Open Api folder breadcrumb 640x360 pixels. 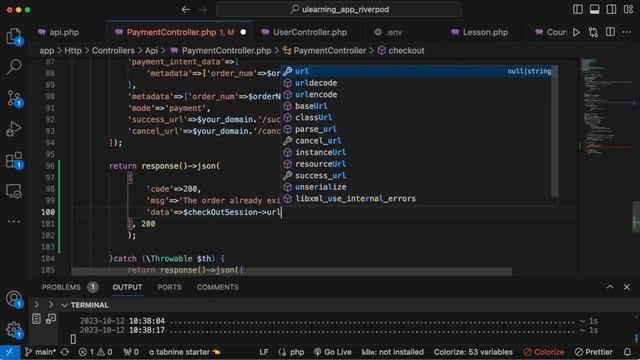pyautogui.click(x=151, y=51)
